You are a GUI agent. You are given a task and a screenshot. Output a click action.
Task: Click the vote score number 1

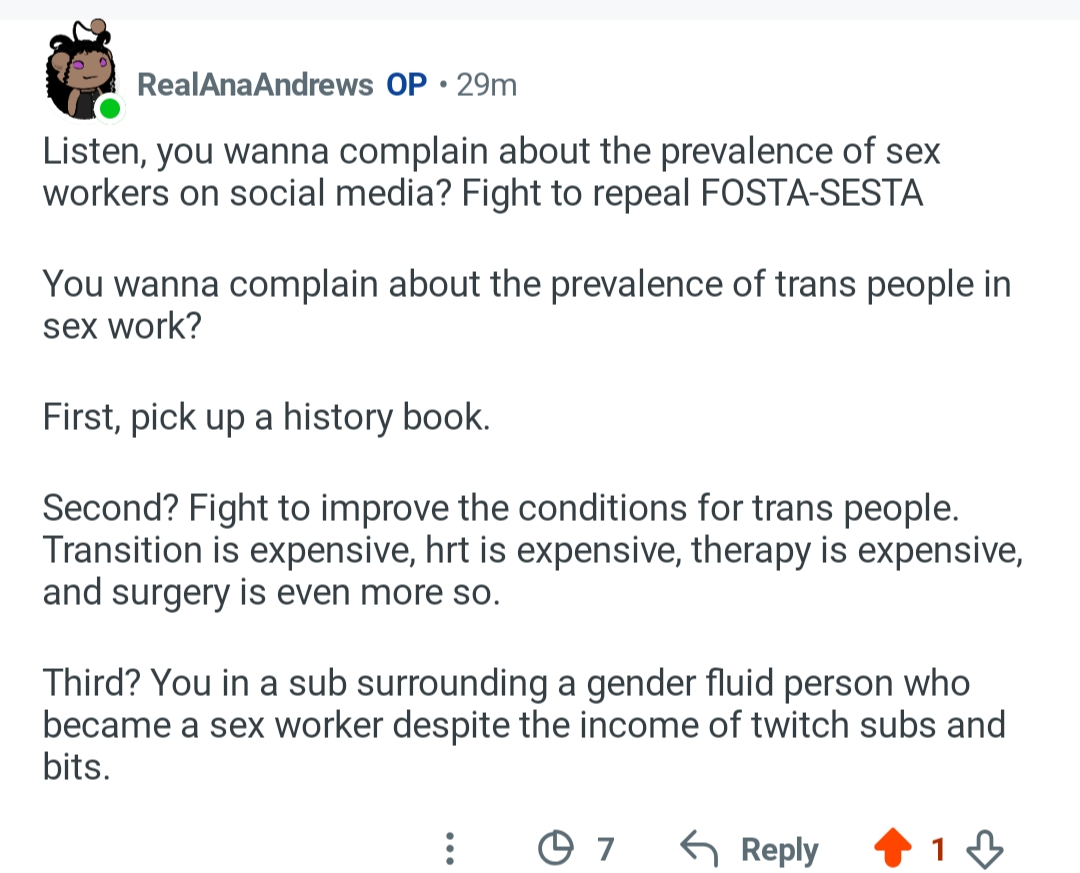[938, 850]
